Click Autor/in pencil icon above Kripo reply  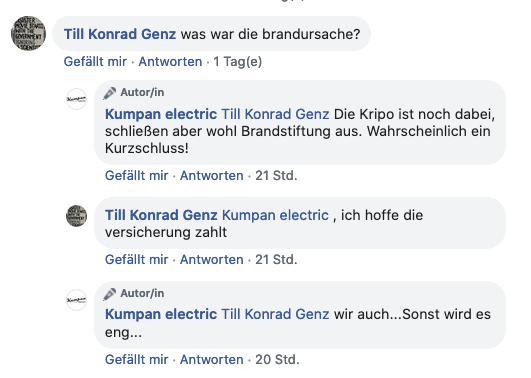[110, 93]
